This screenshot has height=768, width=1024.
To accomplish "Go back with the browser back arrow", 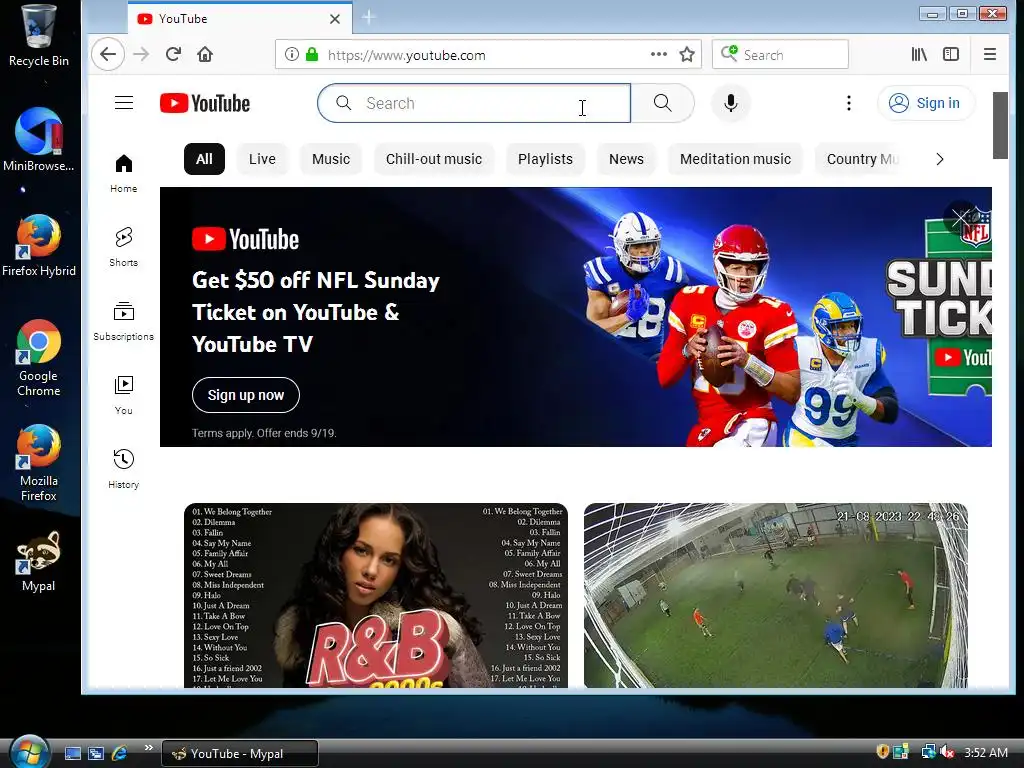I will click(108, 54).
